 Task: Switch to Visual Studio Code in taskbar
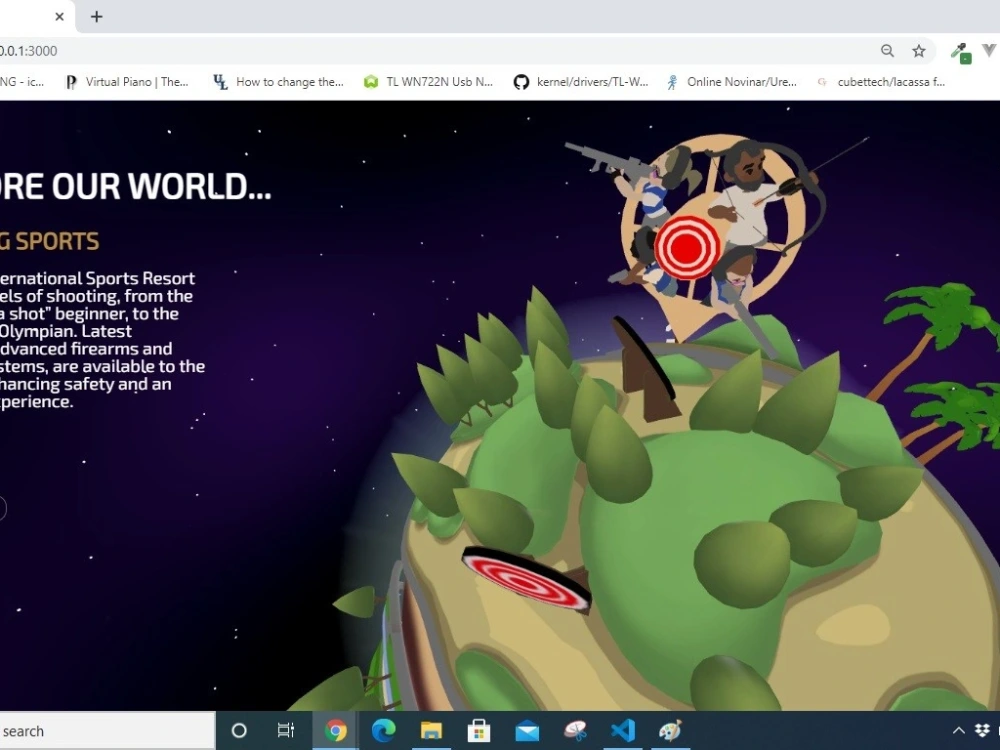point(622,731)
